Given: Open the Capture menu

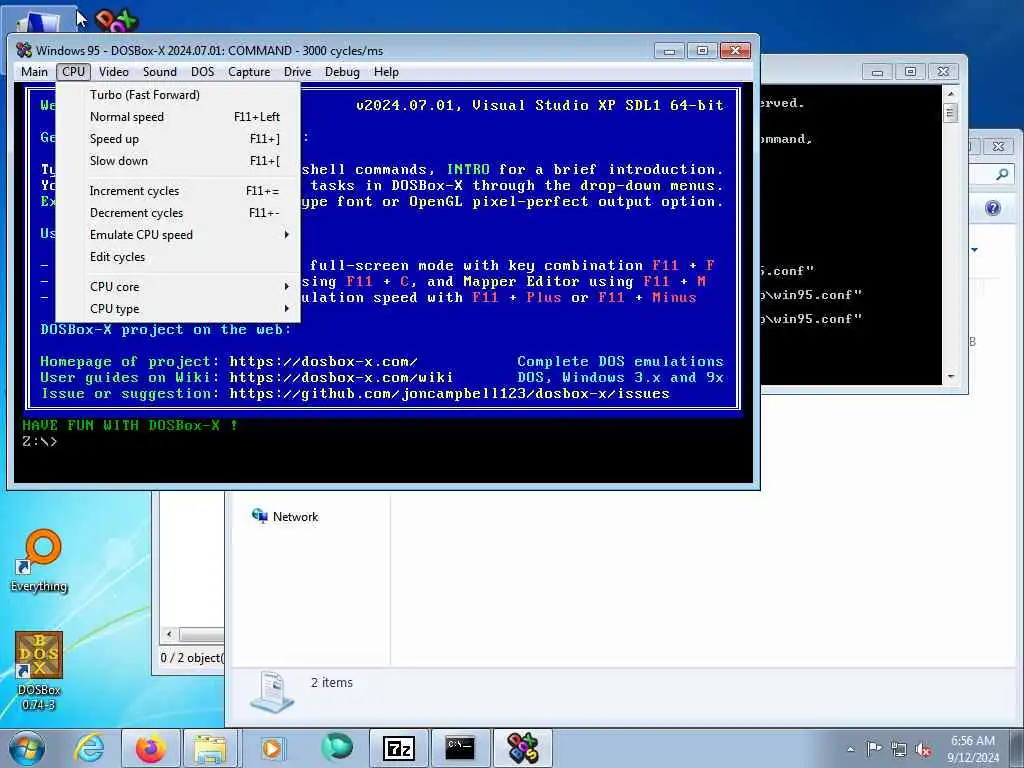Looking at the screenshot, I should tap(249, 72).
